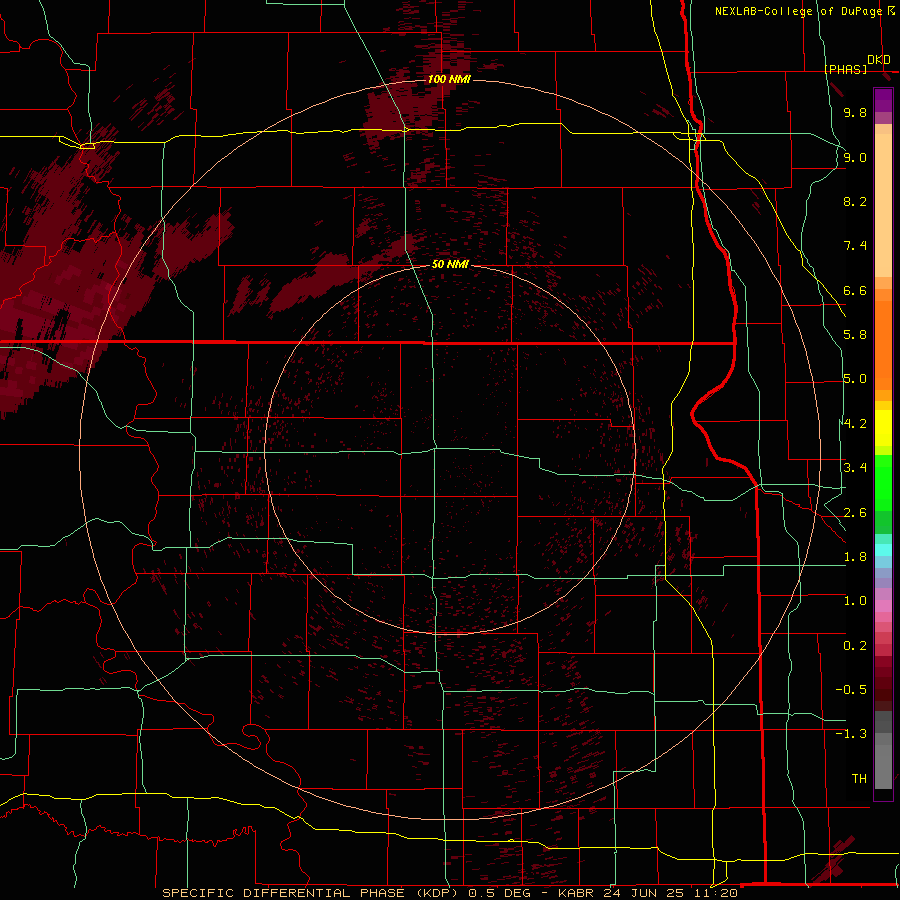Click the pink segment of the color bar
This screenshot has width=900, height=900.
883,606
